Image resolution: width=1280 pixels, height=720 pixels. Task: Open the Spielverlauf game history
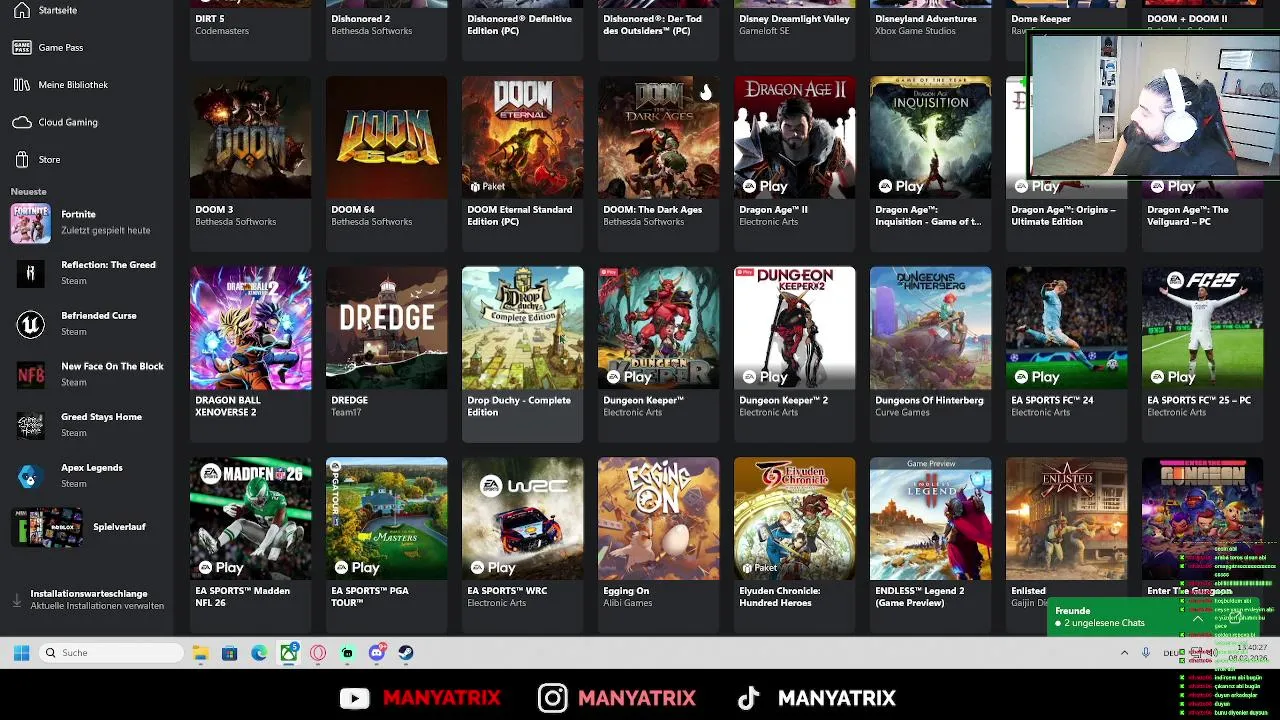(87, 527)
